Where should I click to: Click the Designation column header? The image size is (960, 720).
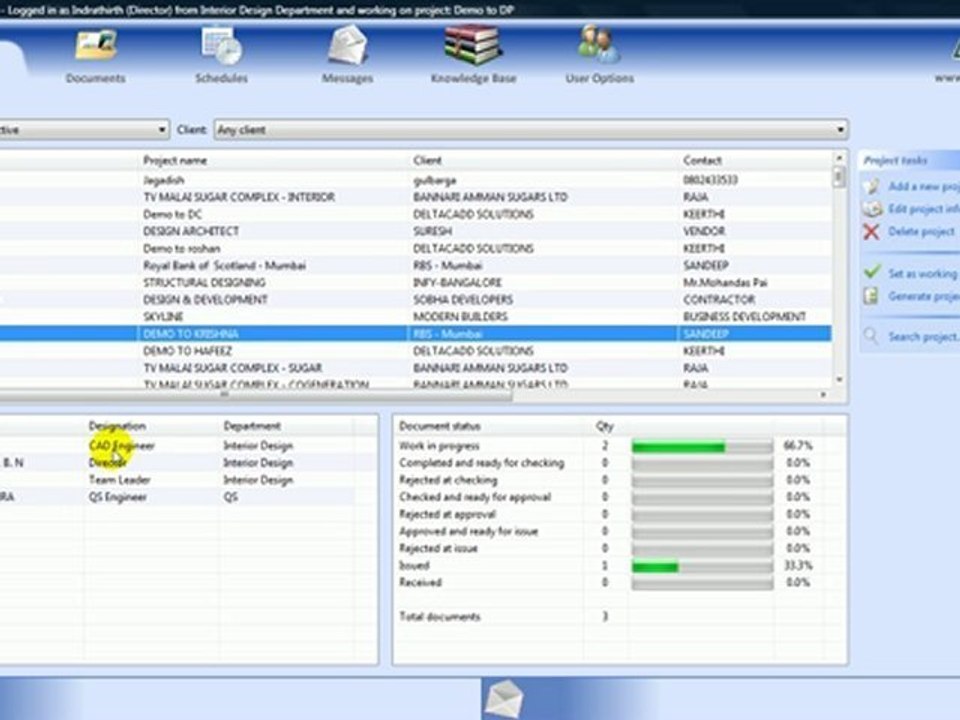[117, 426]
